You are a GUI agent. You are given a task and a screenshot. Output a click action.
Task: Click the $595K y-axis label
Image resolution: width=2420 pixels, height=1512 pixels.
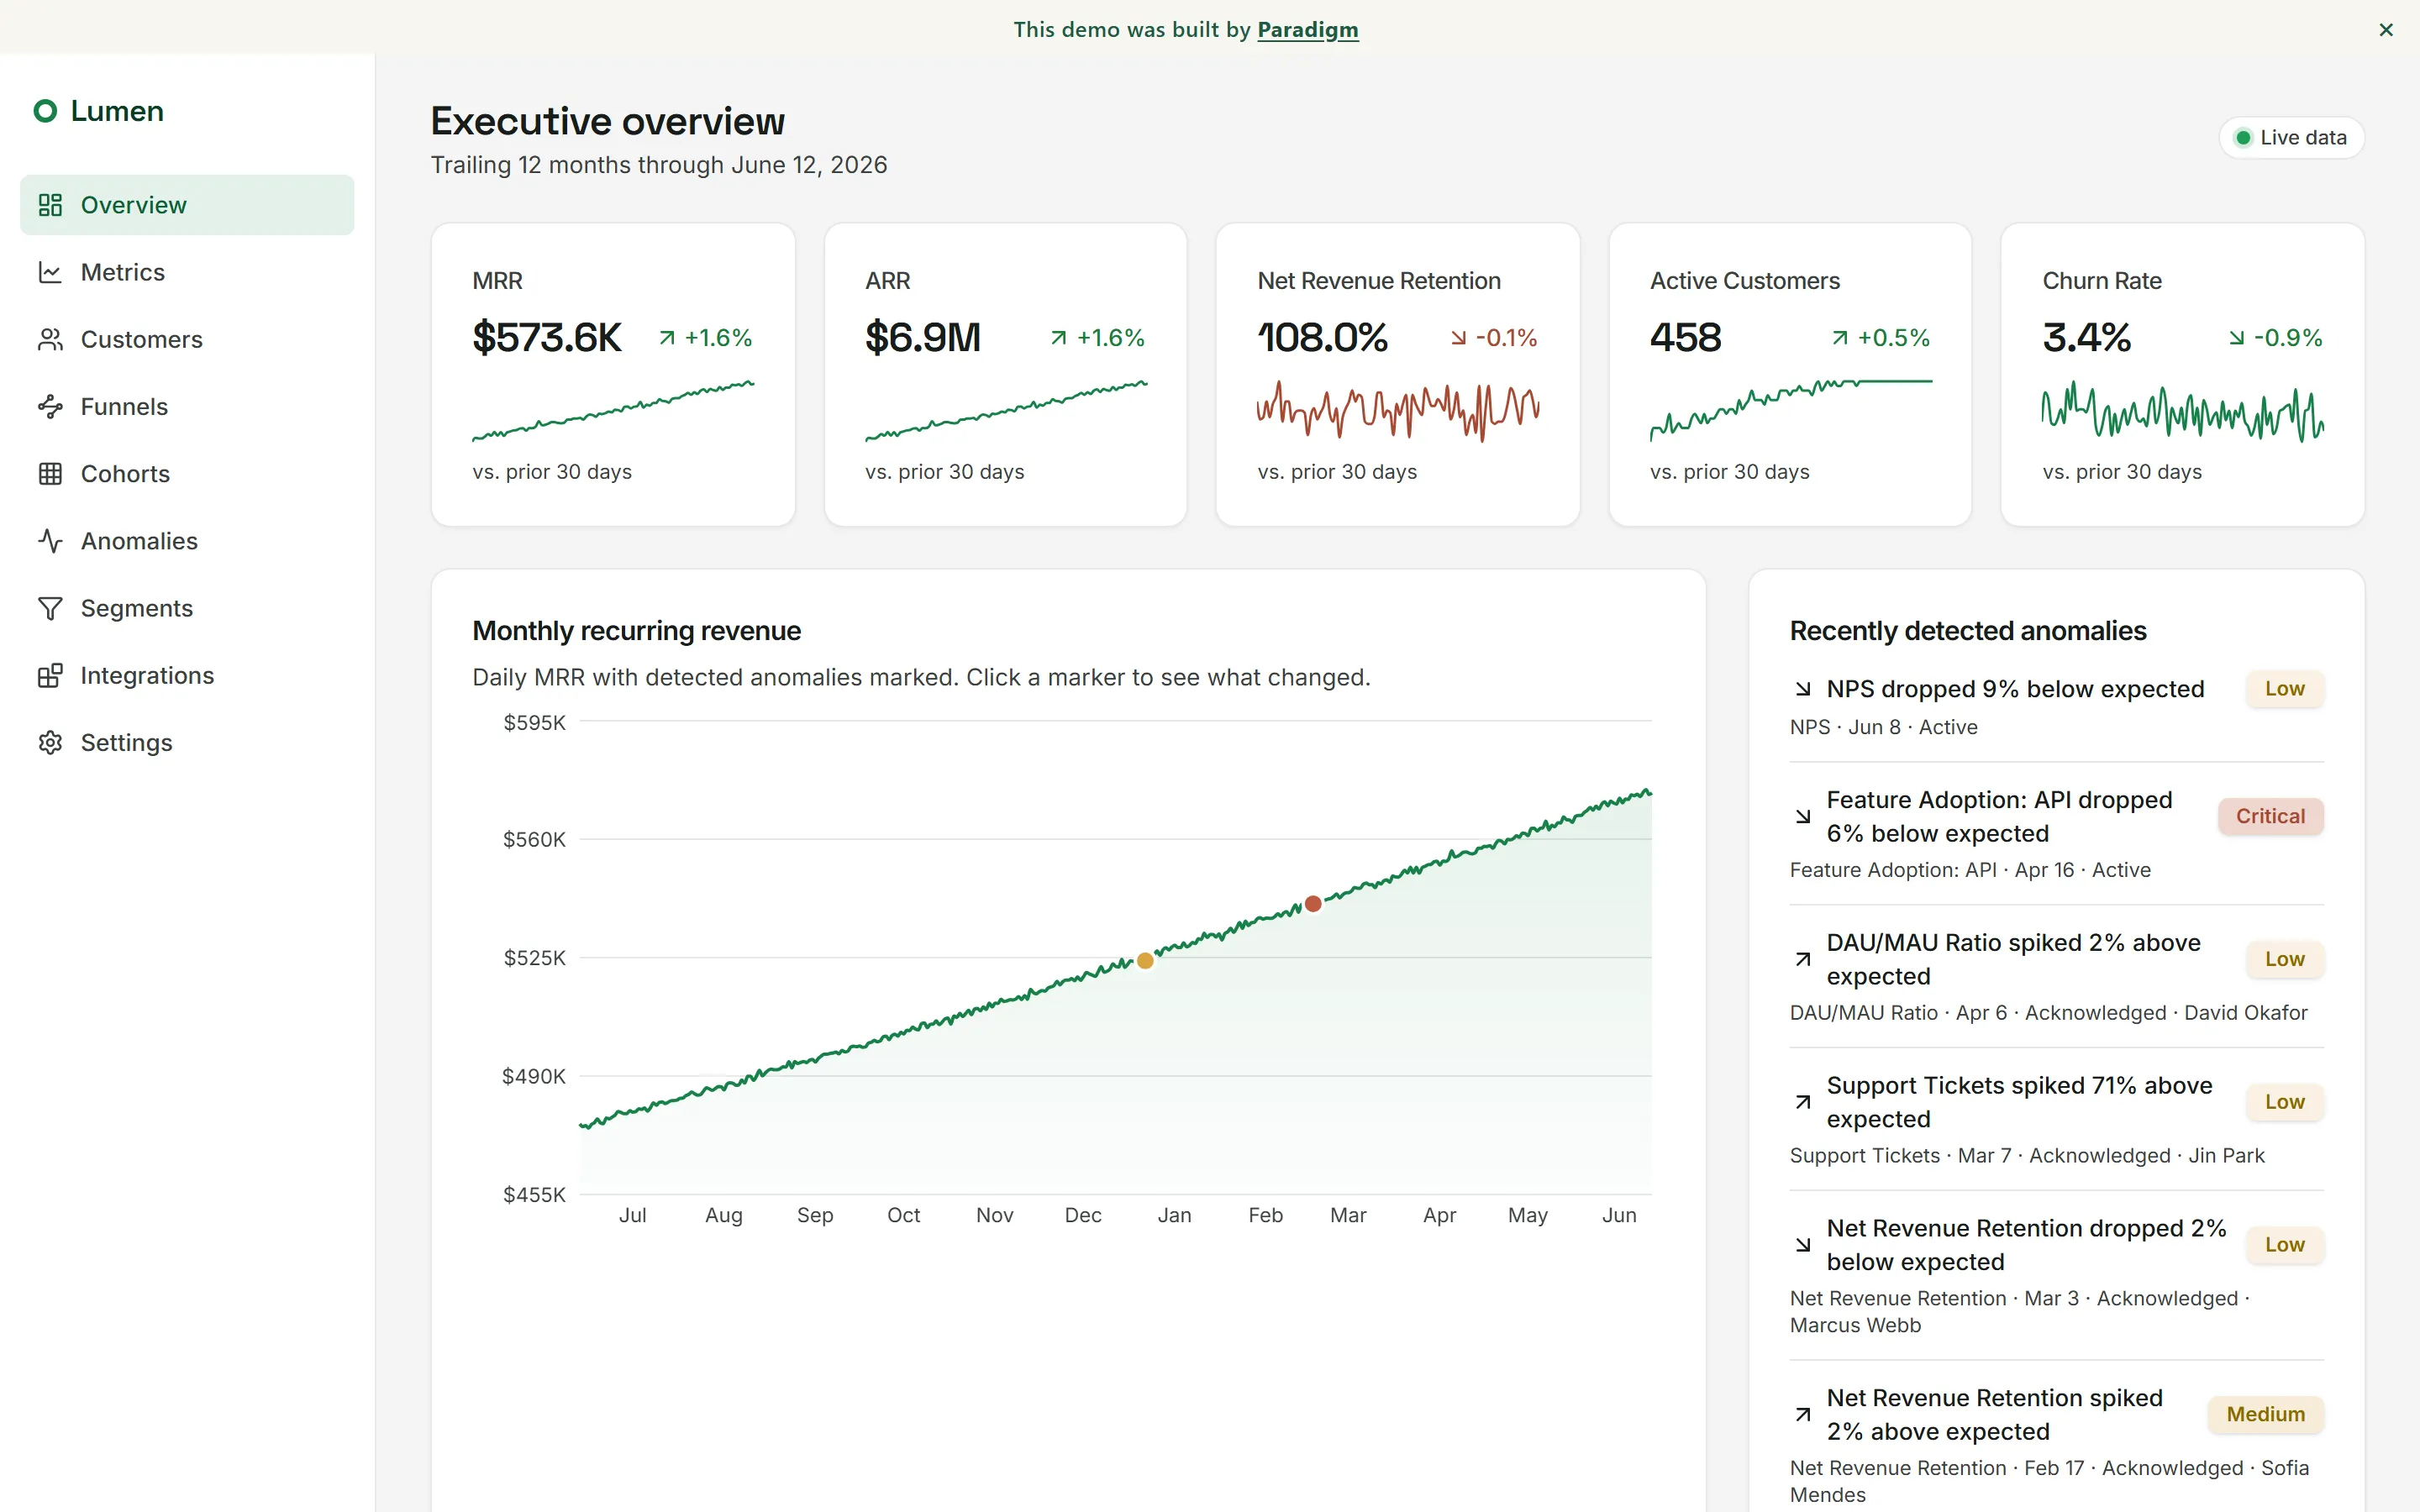point(534,722)
